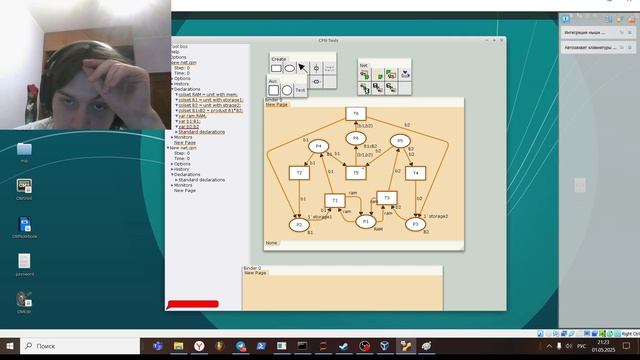
Task: Select declaration colset B2 = unit with storage2
Action: point(210,105)
